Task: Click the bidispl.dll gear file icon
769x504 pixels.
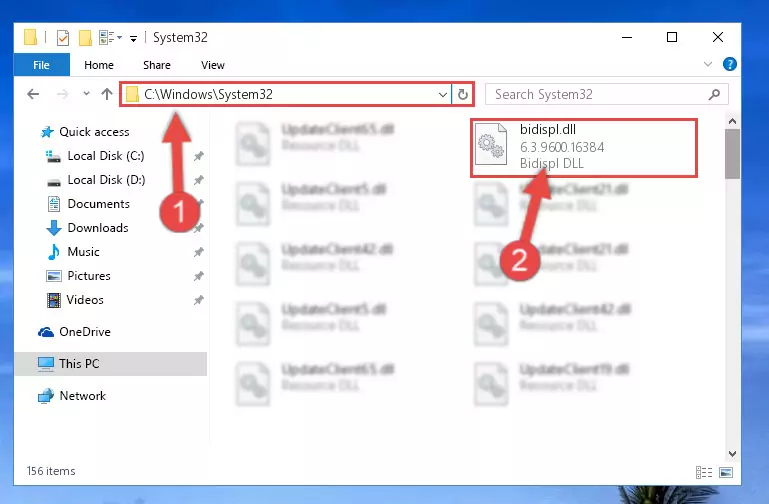Action: (491, 144)
